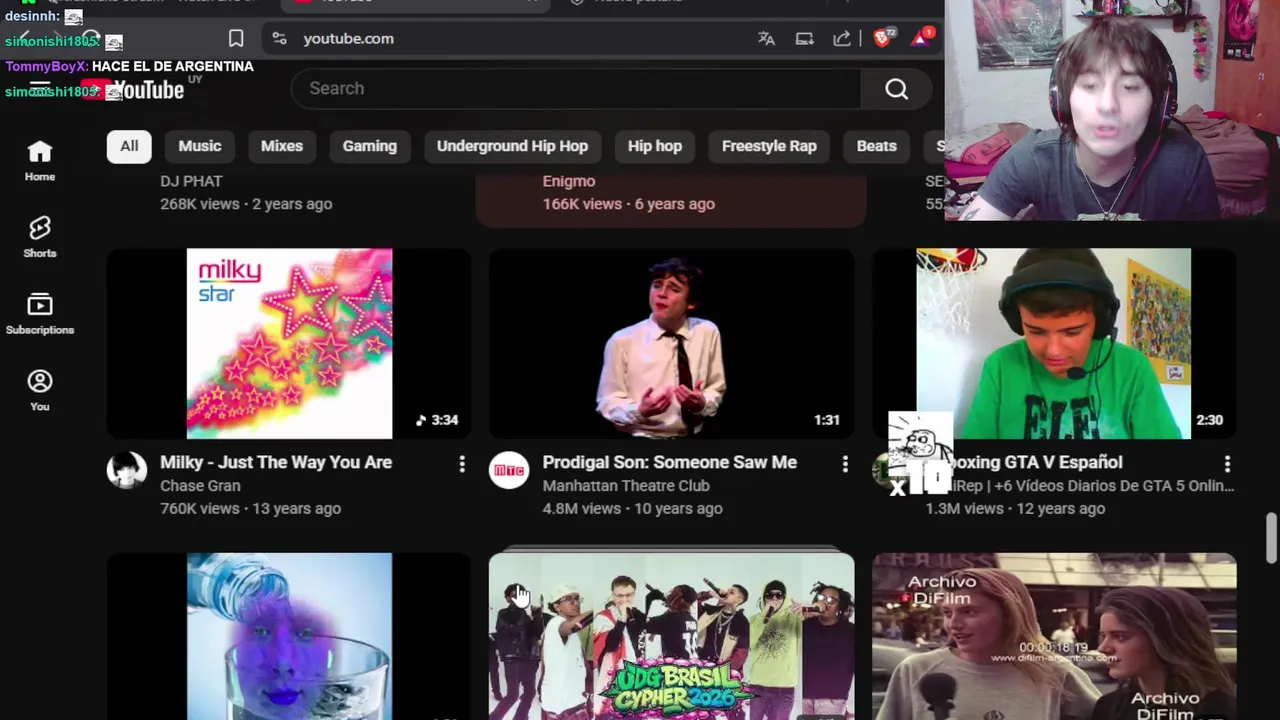This screenshot has width=1280, height=720.
Task: Open options menu for Prodigal Son video
Action: (845, 464)
